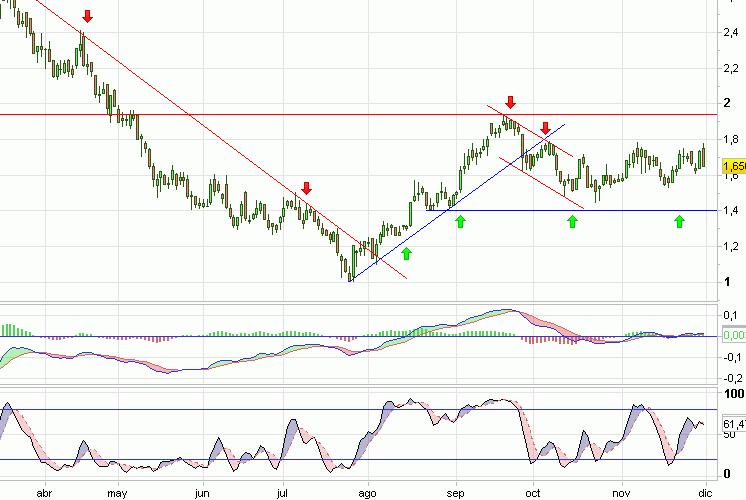Click the red down arrow in July
Image resolution: width=746 pixels, height=500 pixels.
[306, 188]
